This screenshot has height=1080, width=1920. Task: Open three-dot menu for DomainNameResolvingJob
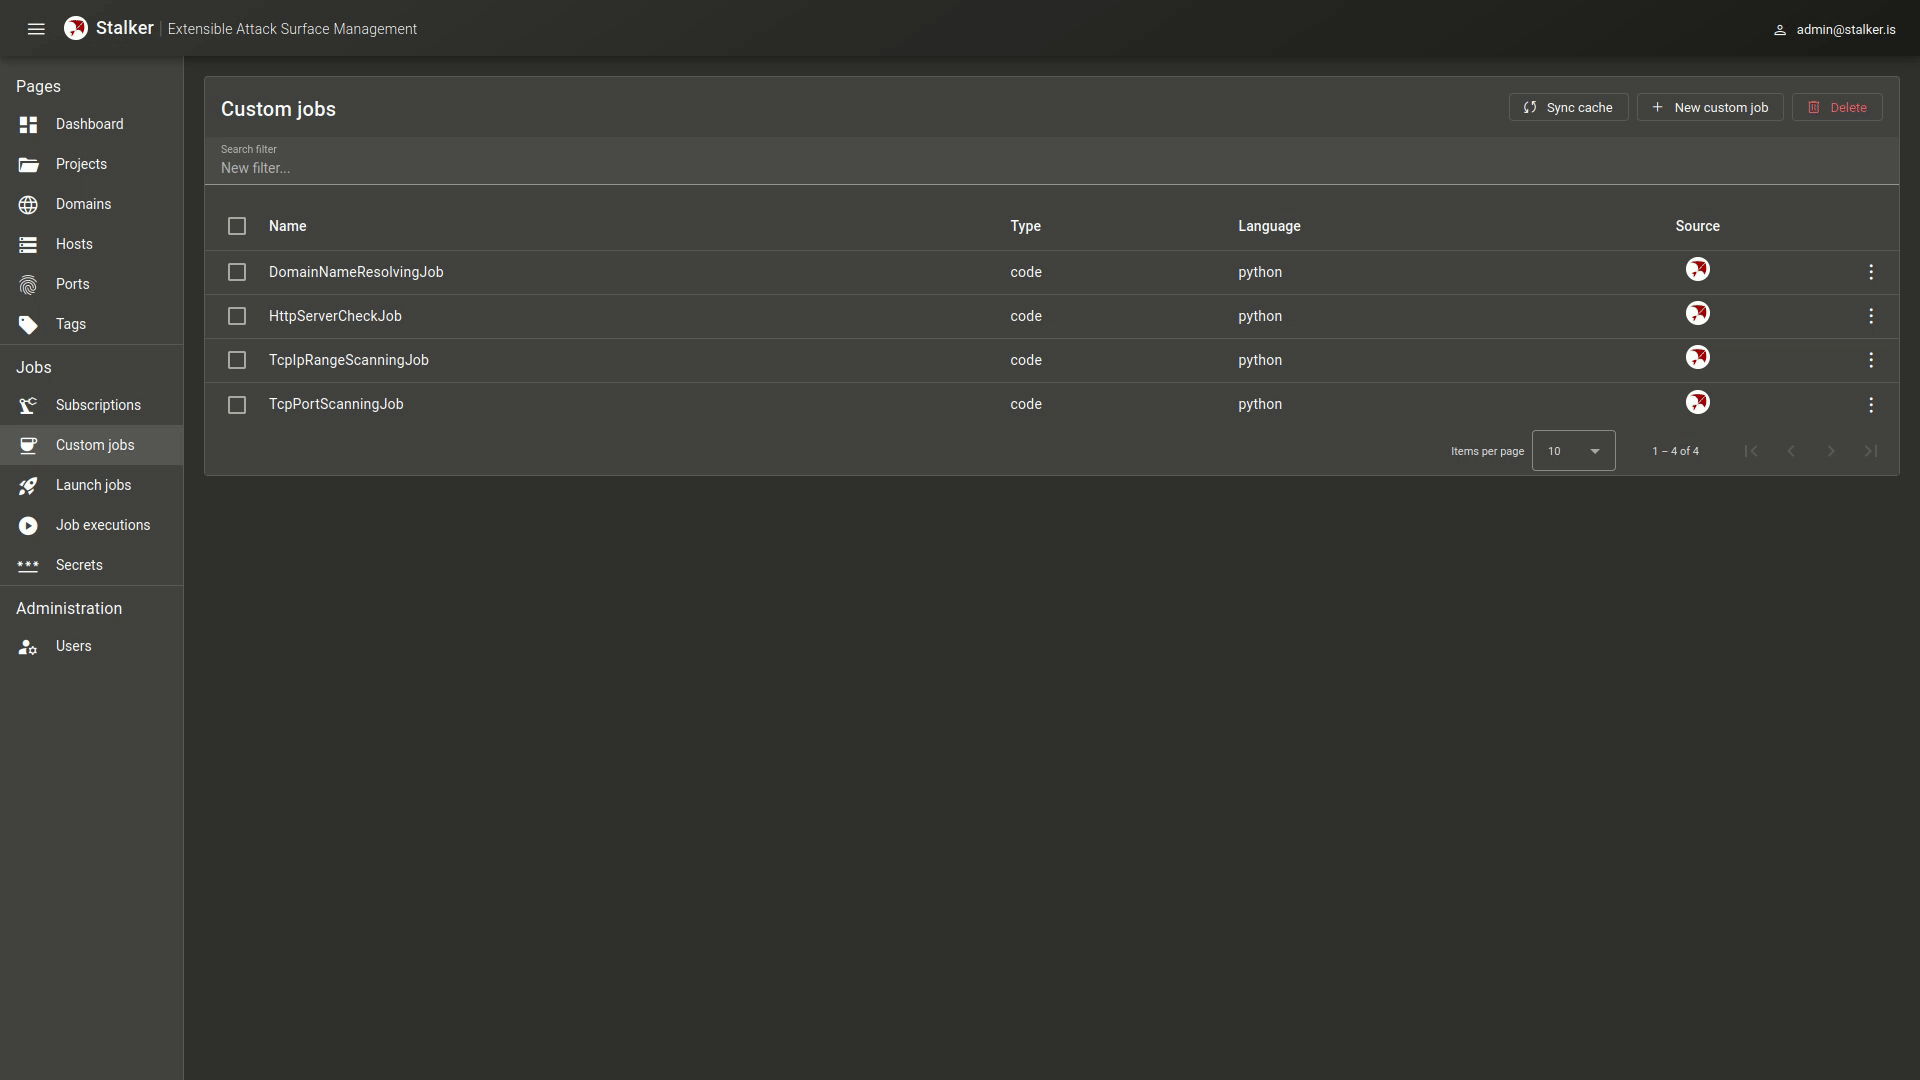pos(1871,272)
